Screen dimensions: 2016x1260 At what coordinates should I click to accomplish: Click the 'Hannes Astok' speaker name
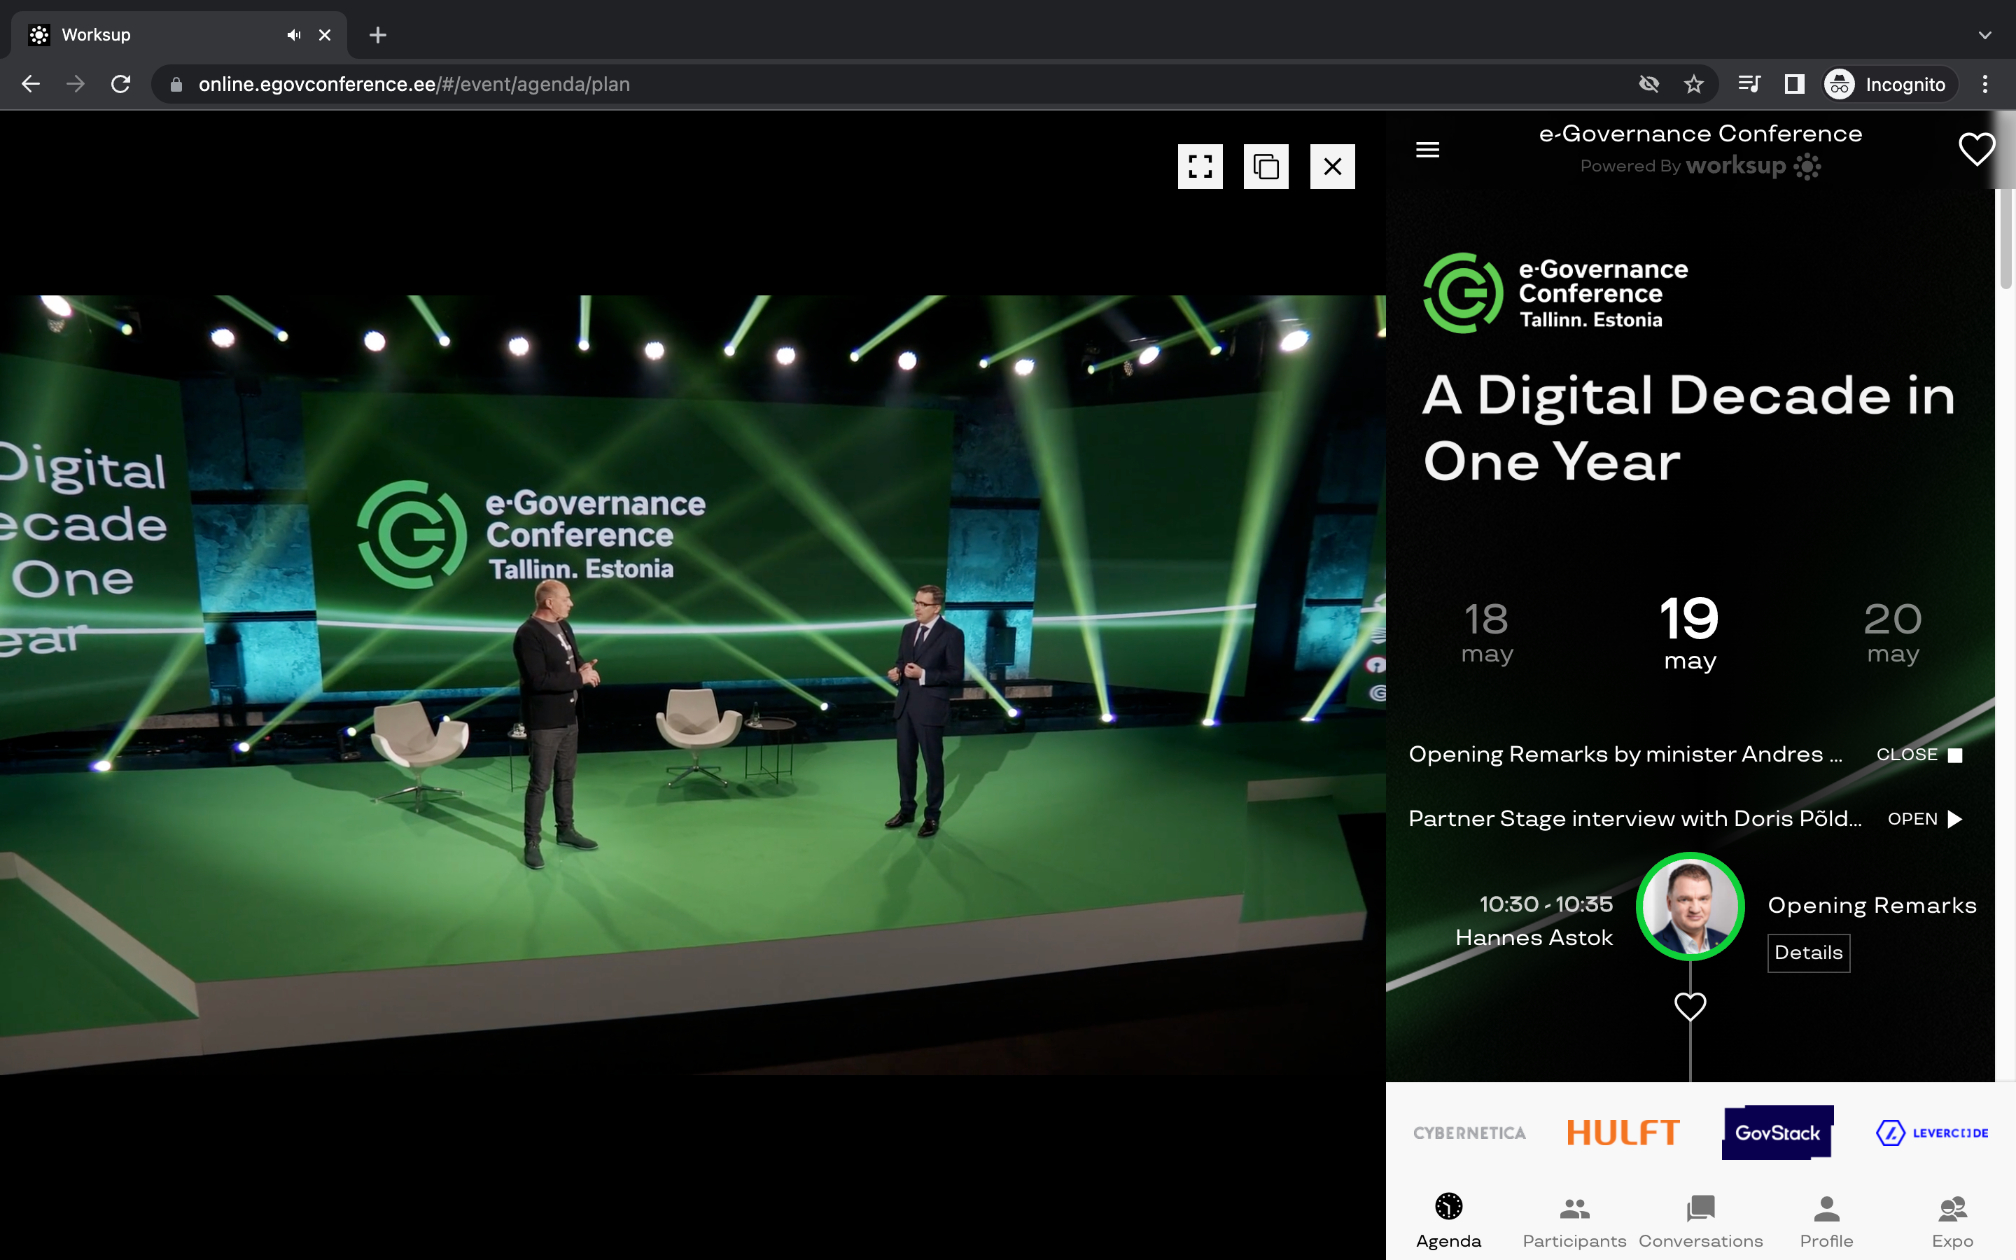coord(1534,938)
